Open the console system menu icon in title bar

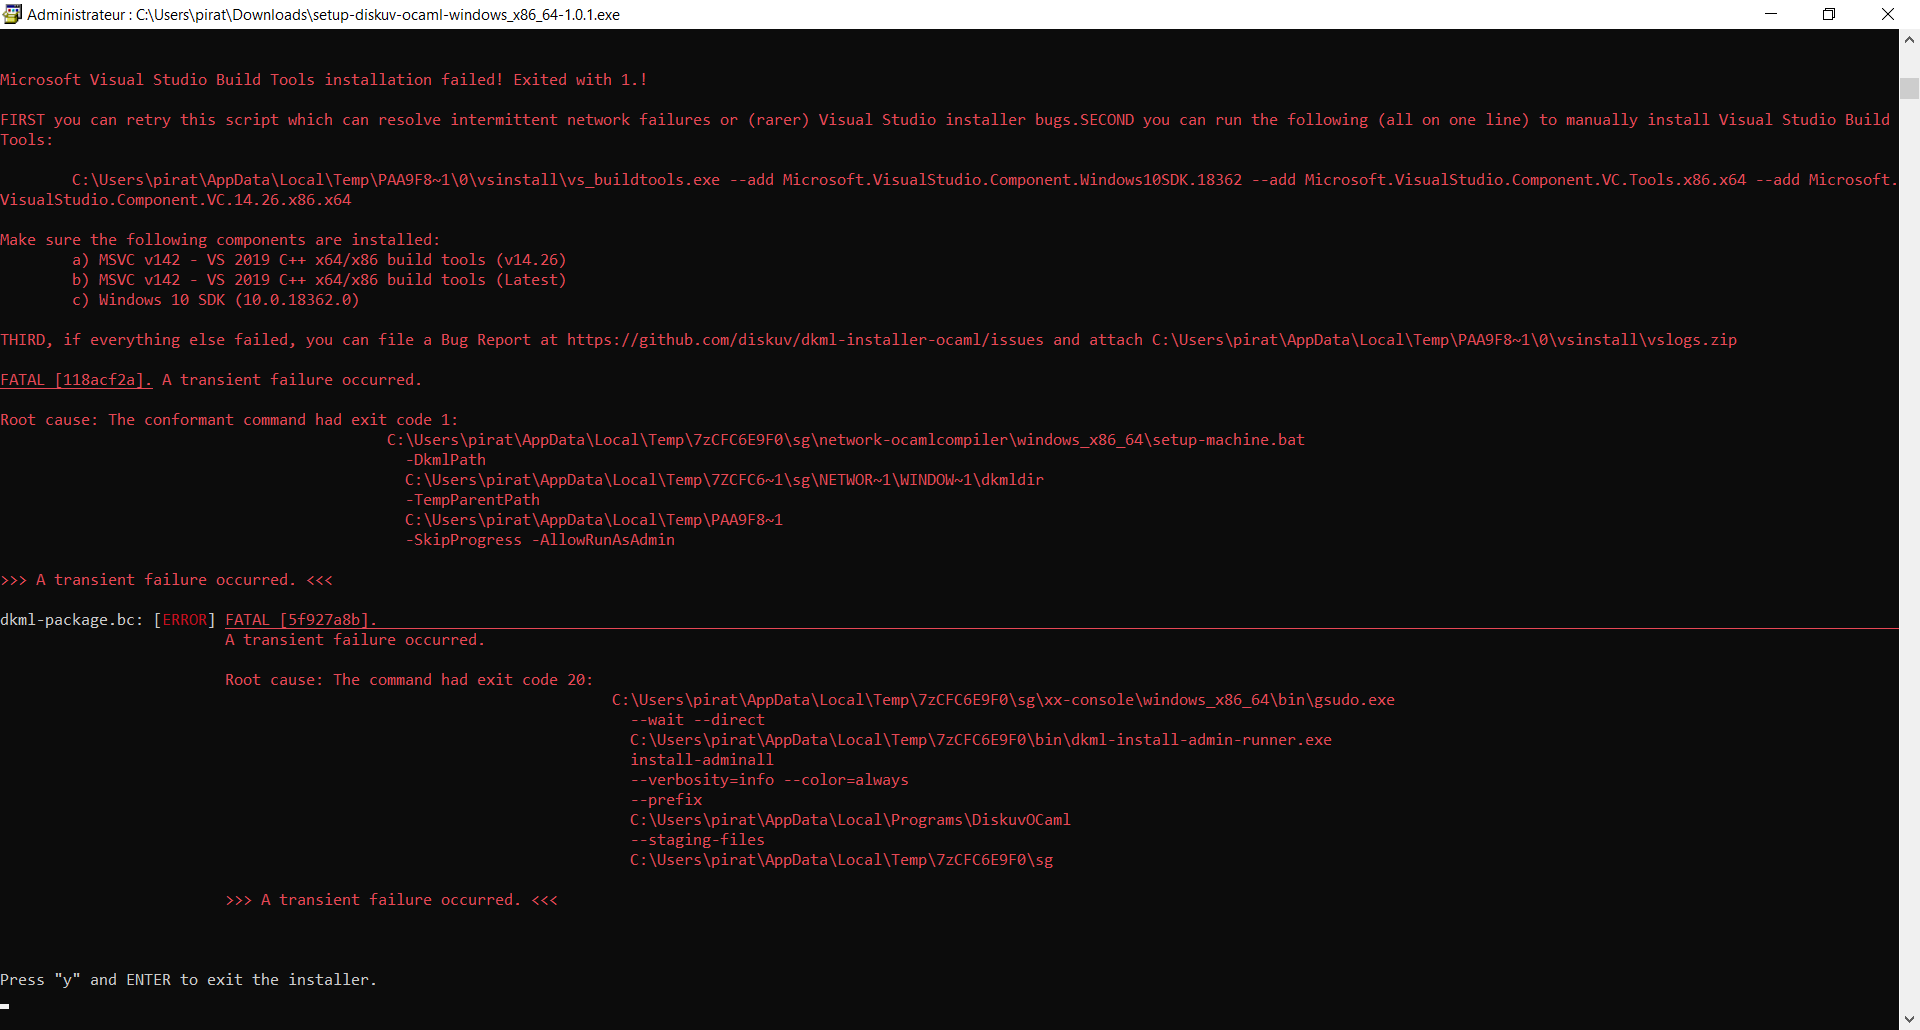(x=12, y=14)
